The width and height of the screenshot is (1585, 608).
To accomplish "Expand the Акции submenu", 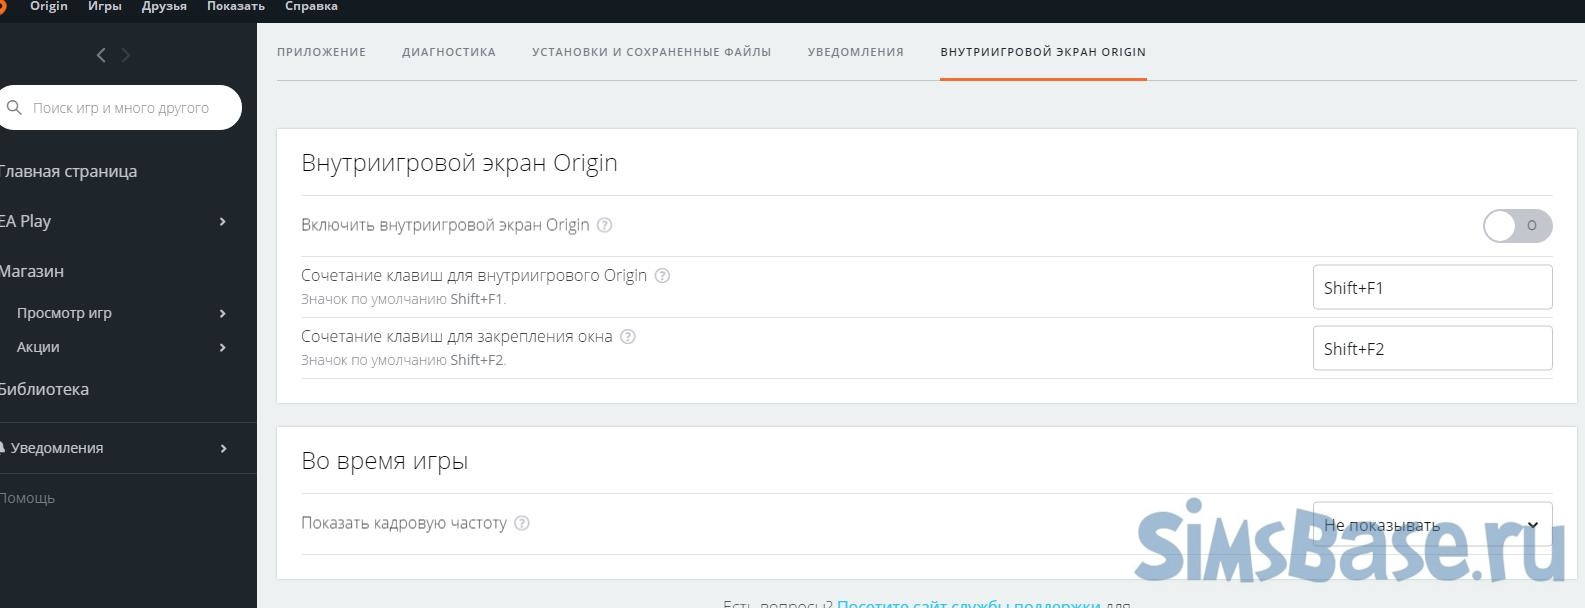I will [222, 348].
